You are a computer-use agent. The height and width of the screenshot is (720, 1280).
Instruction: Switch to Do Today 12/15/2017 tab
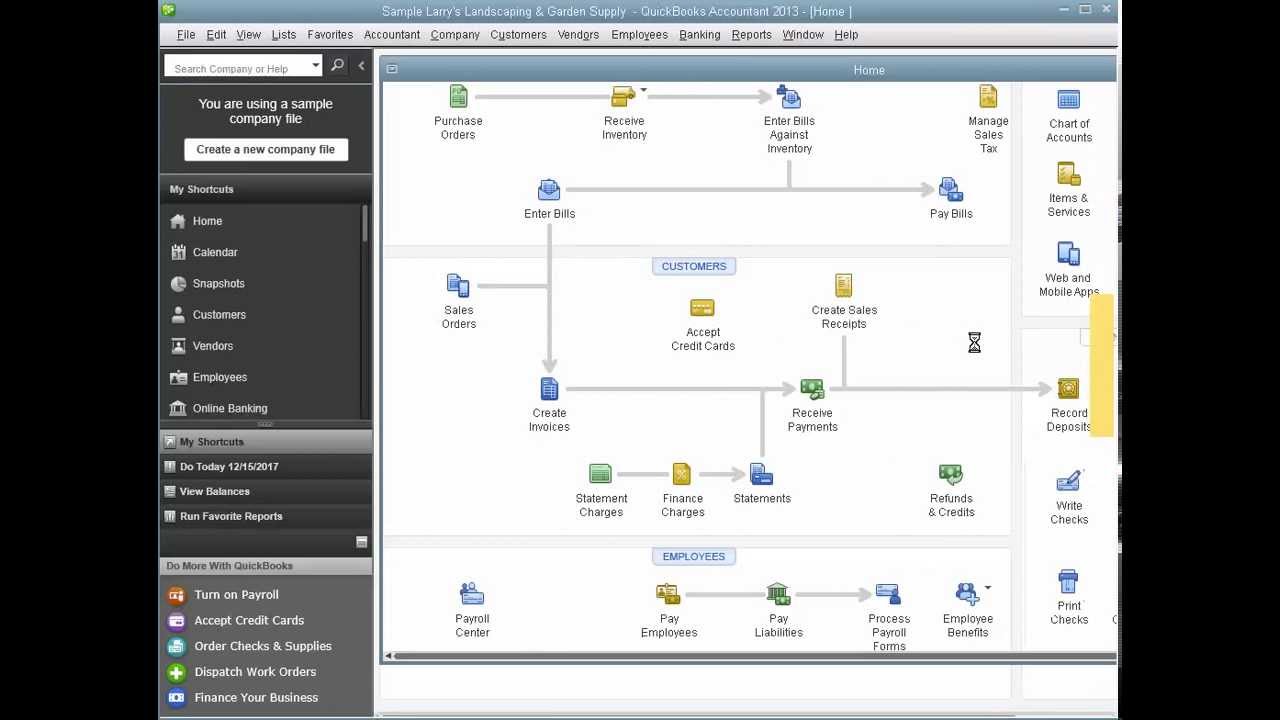pos(265,467)
